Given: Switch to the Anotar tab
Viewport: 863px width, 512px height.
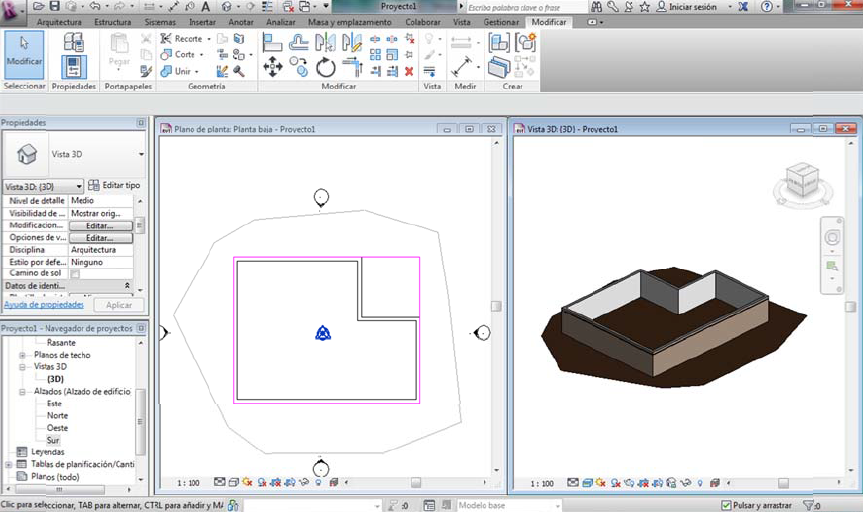Looking at the screenshot, I should click(241, 22).
